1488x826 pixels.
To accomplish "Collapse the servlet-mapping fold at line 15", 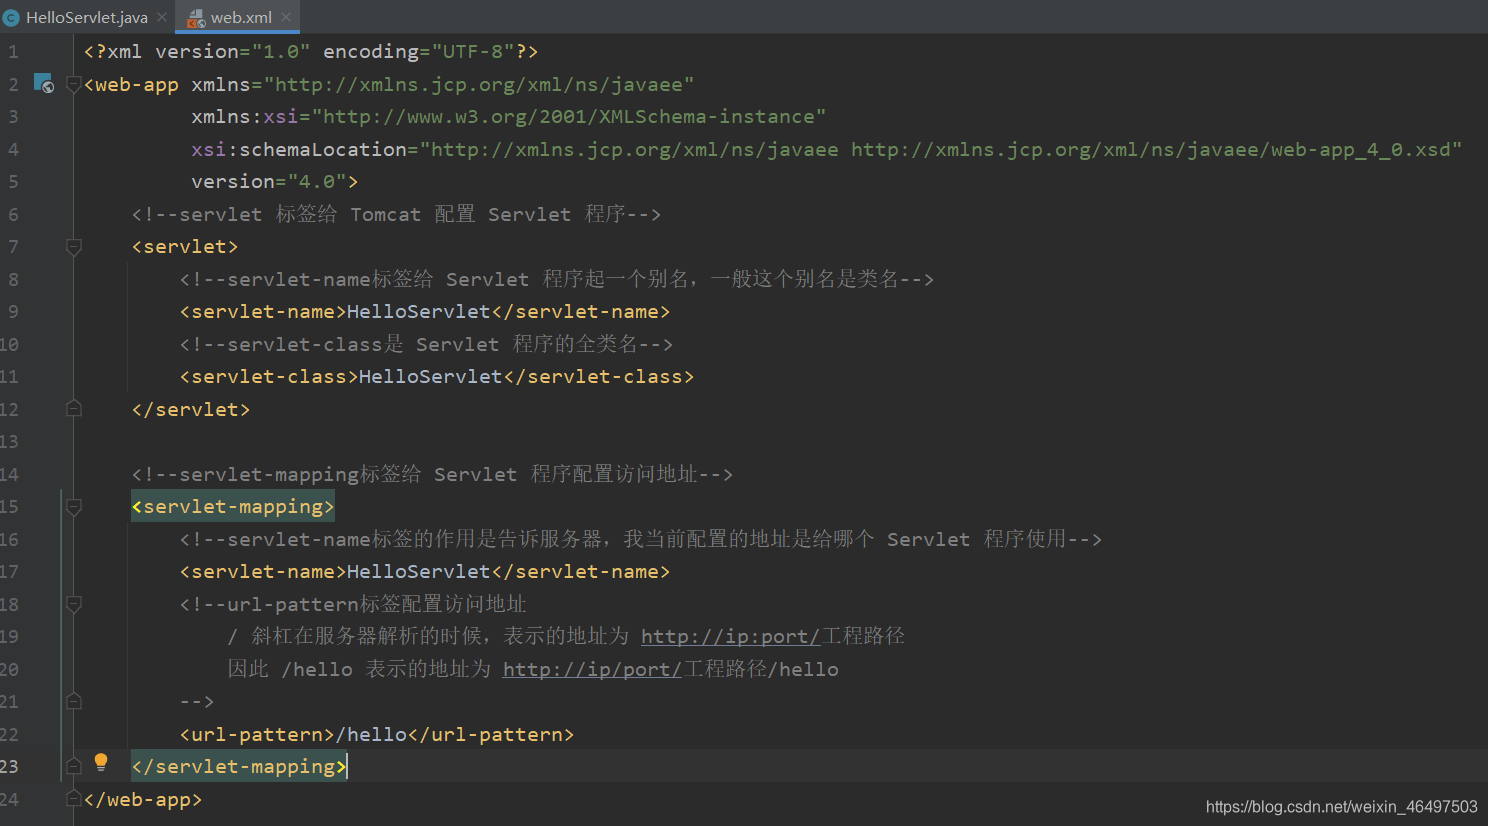I will click(x=73, y=506).
